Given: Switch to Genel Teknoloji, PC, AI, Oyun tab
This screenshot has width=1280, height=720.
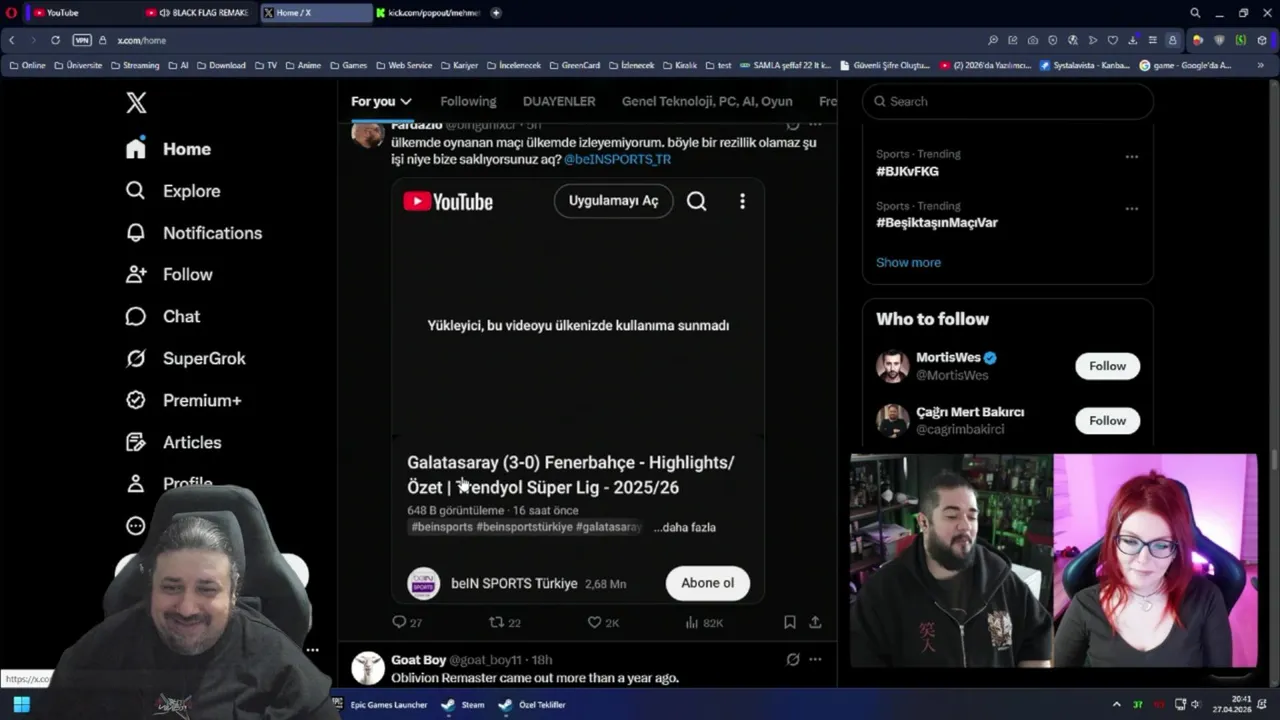Looking at the screenshot, I should click(707, 101).
